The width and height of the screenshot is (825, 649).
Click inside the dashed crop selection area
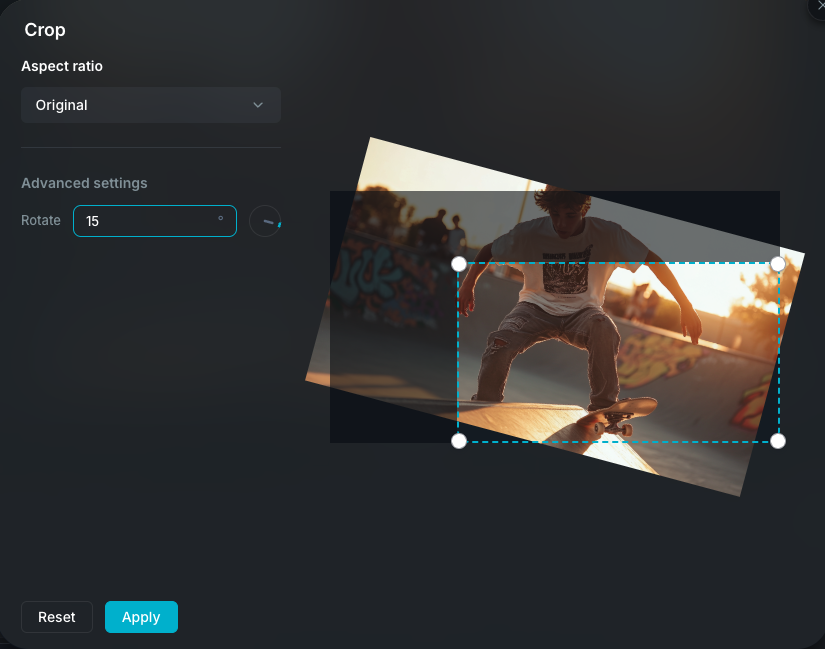pyautogui.click(x=618, y=350)
